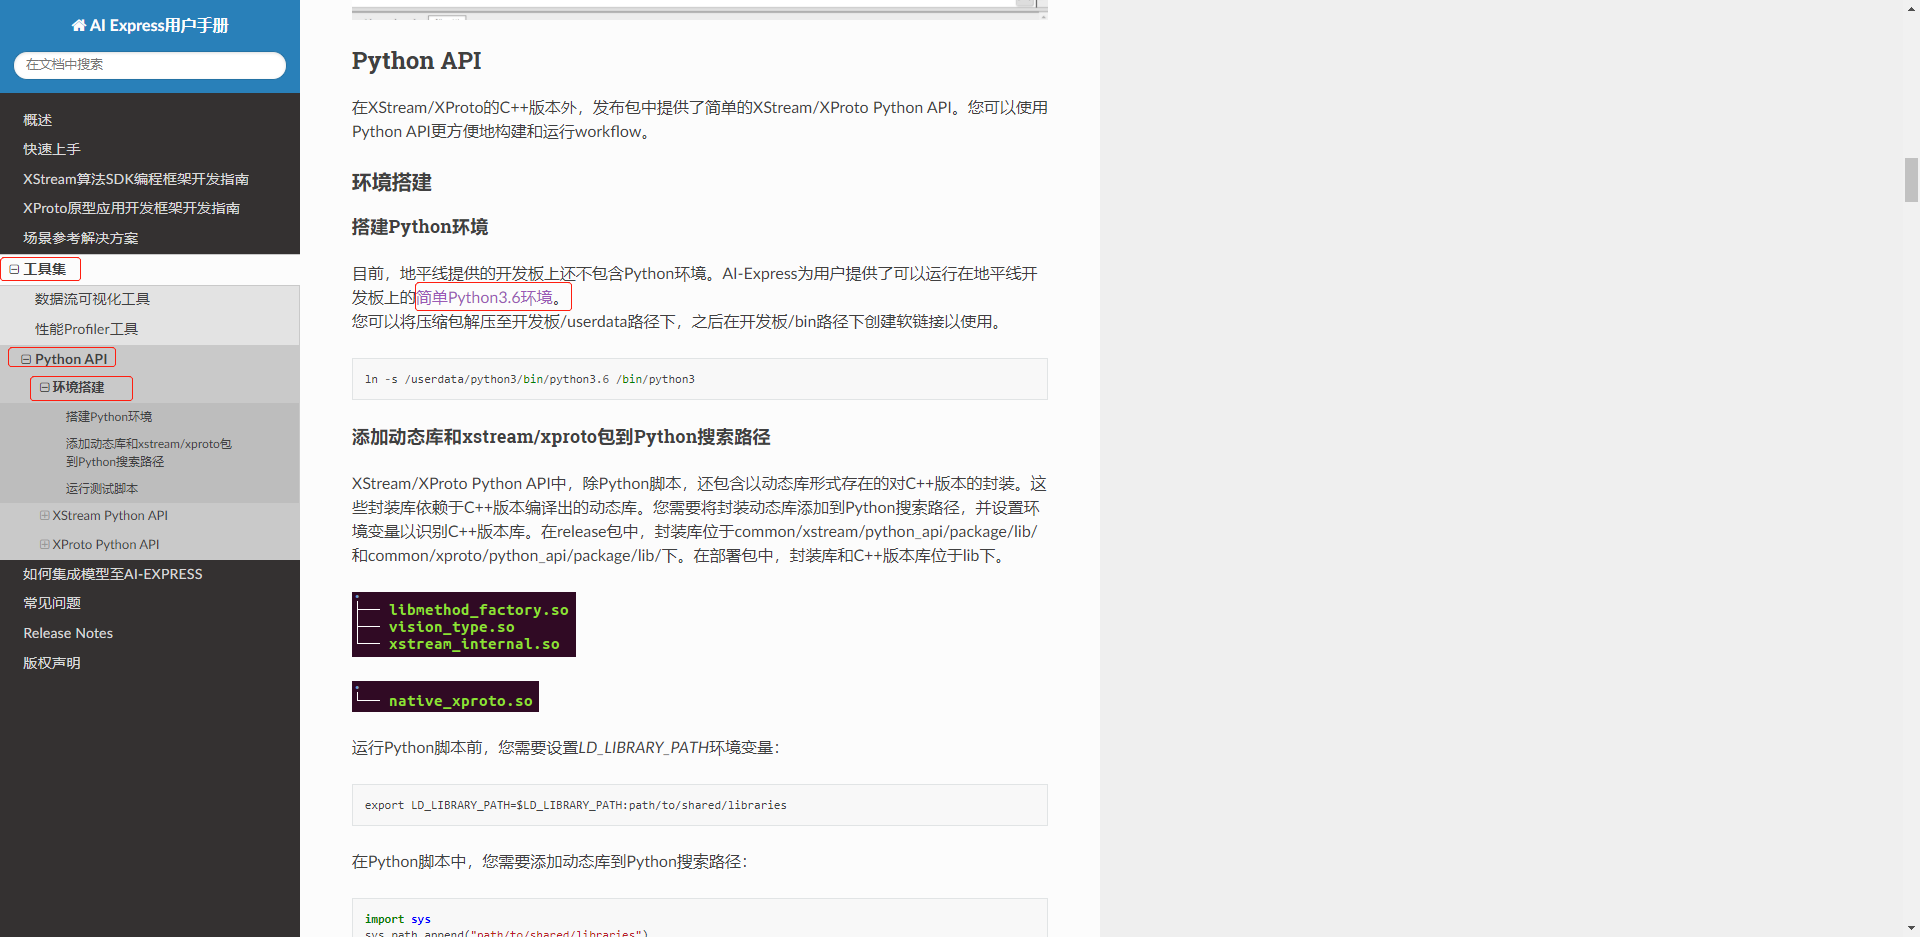Expand the XProto Python API node icon

pyautogui.click(x=44, y=545)
